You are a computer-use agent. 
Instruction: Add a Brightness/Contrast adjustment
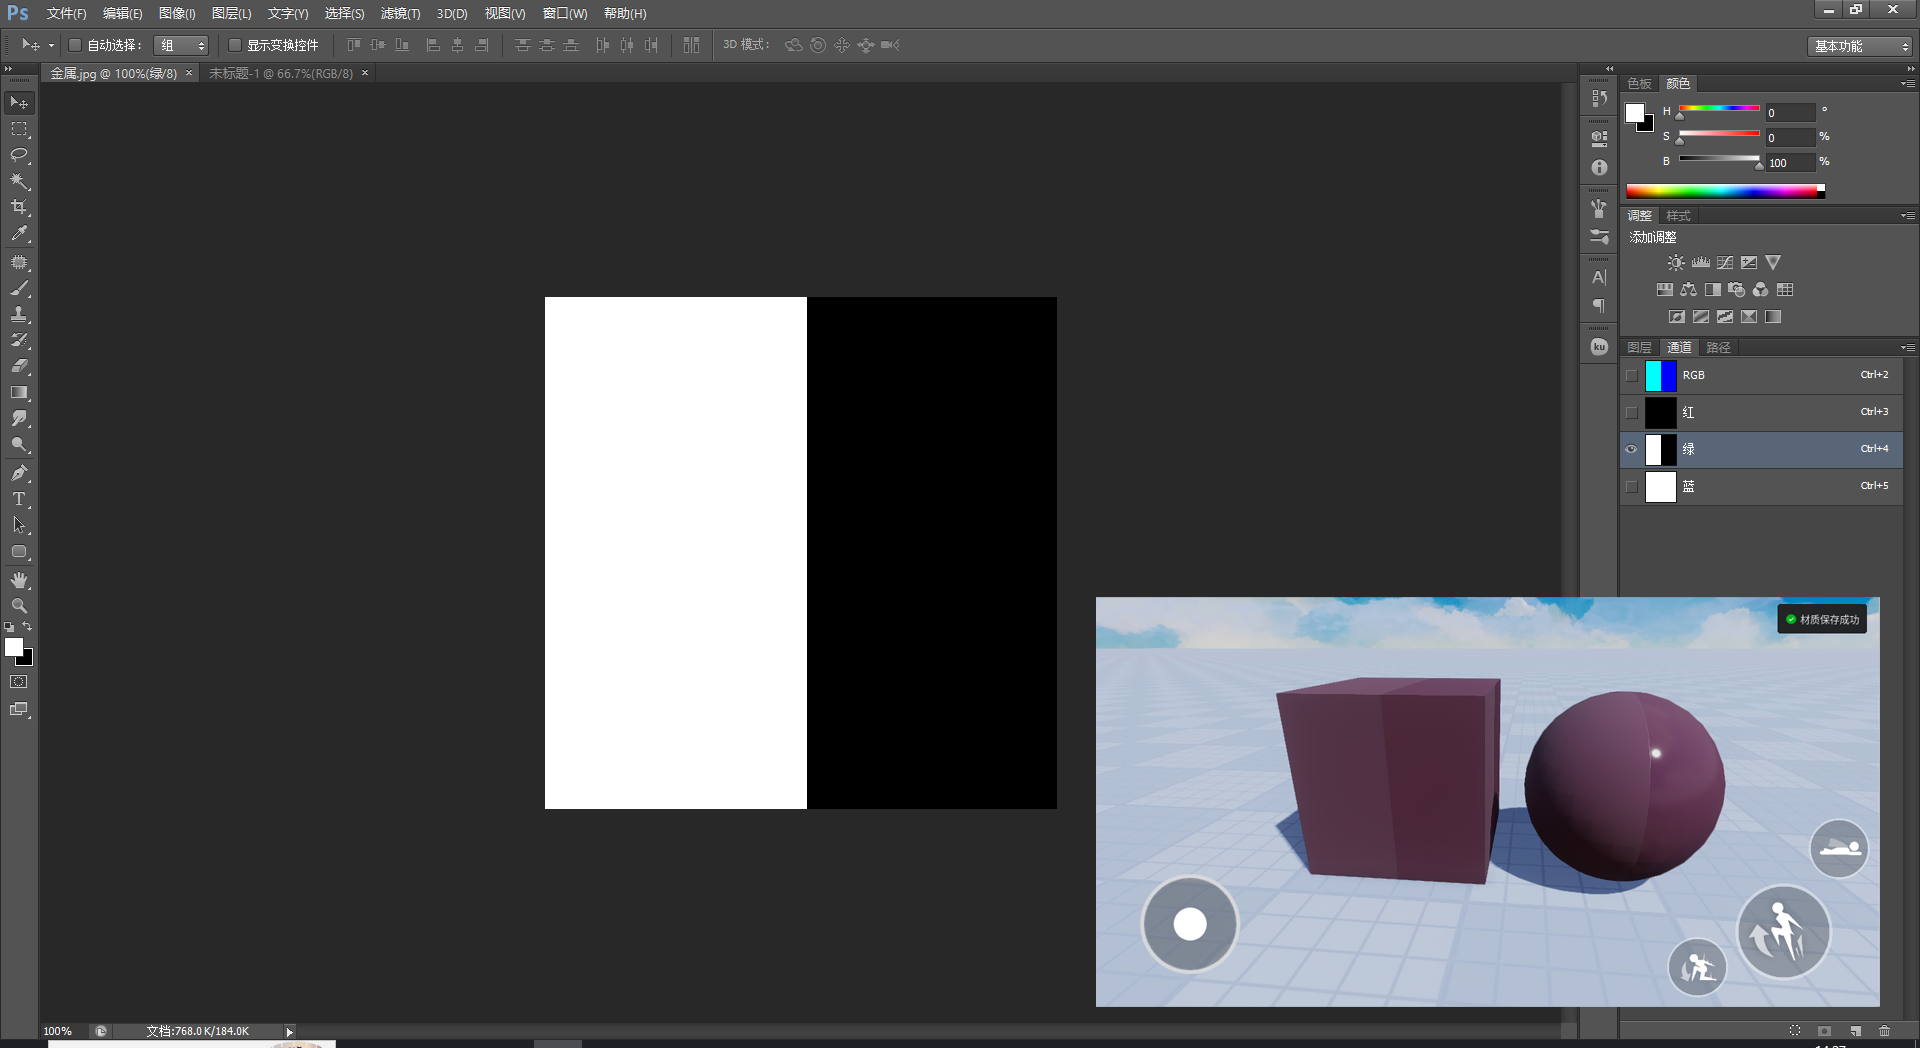coord(1676,263)
